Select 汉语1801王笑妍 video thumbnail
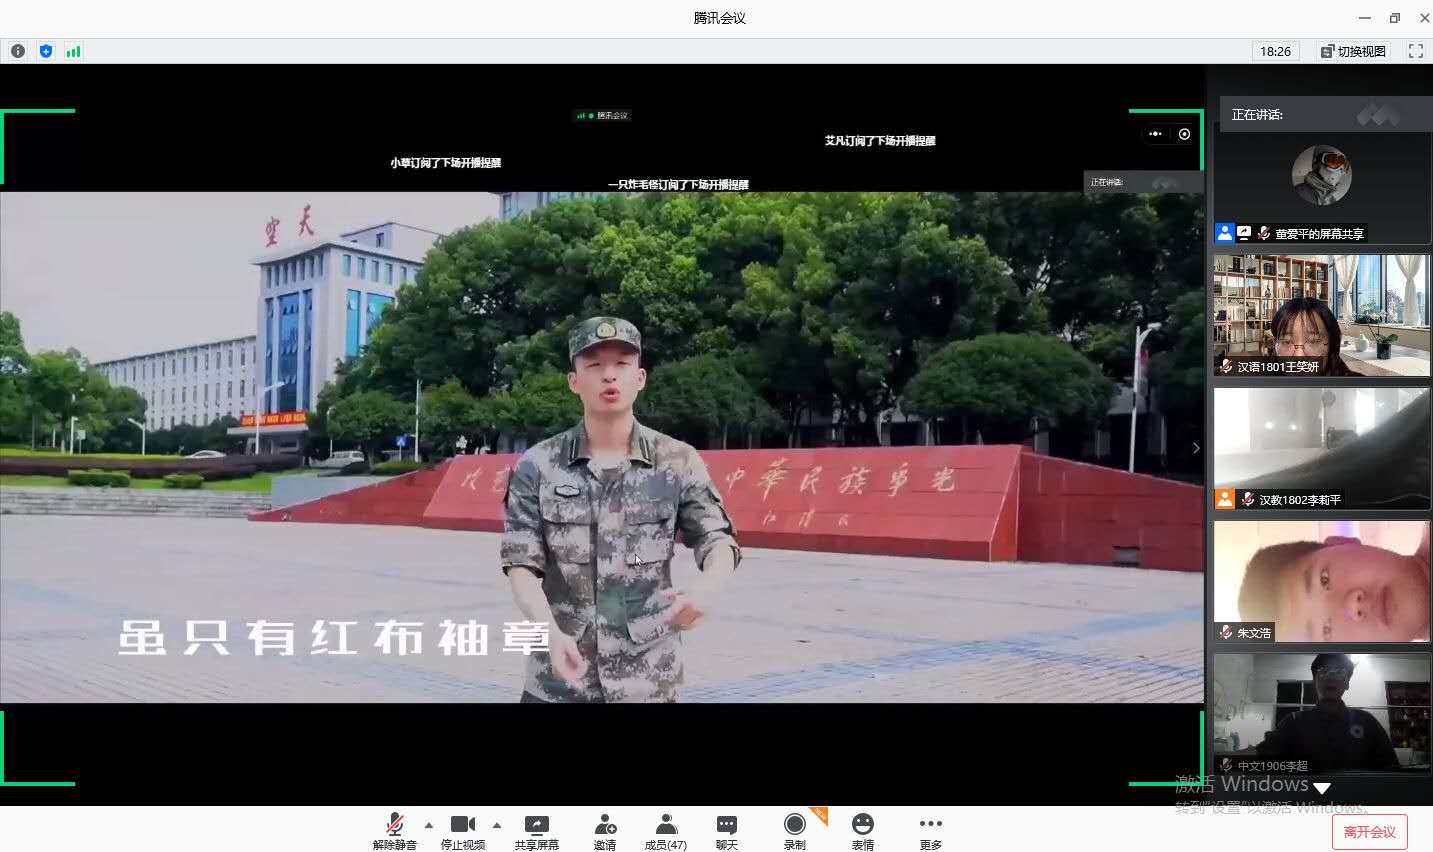The width and height of the screenshot is (1433, 852). tap(1321, 314)
